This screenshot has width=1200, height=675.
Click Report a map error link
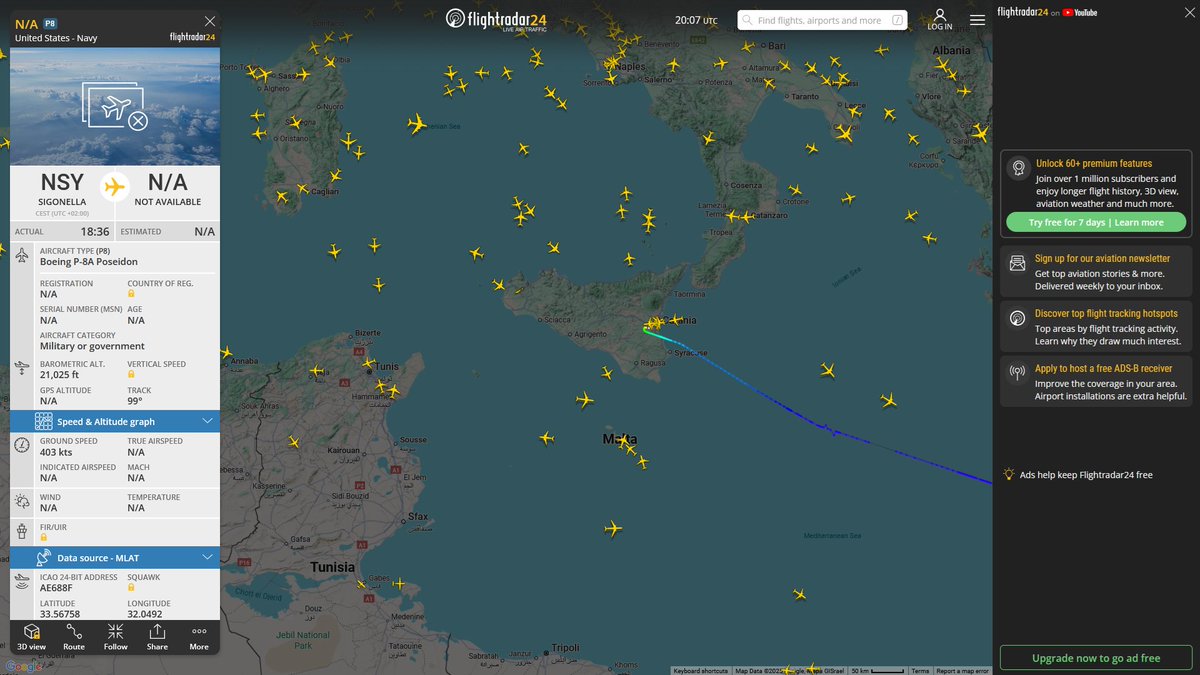962,671
